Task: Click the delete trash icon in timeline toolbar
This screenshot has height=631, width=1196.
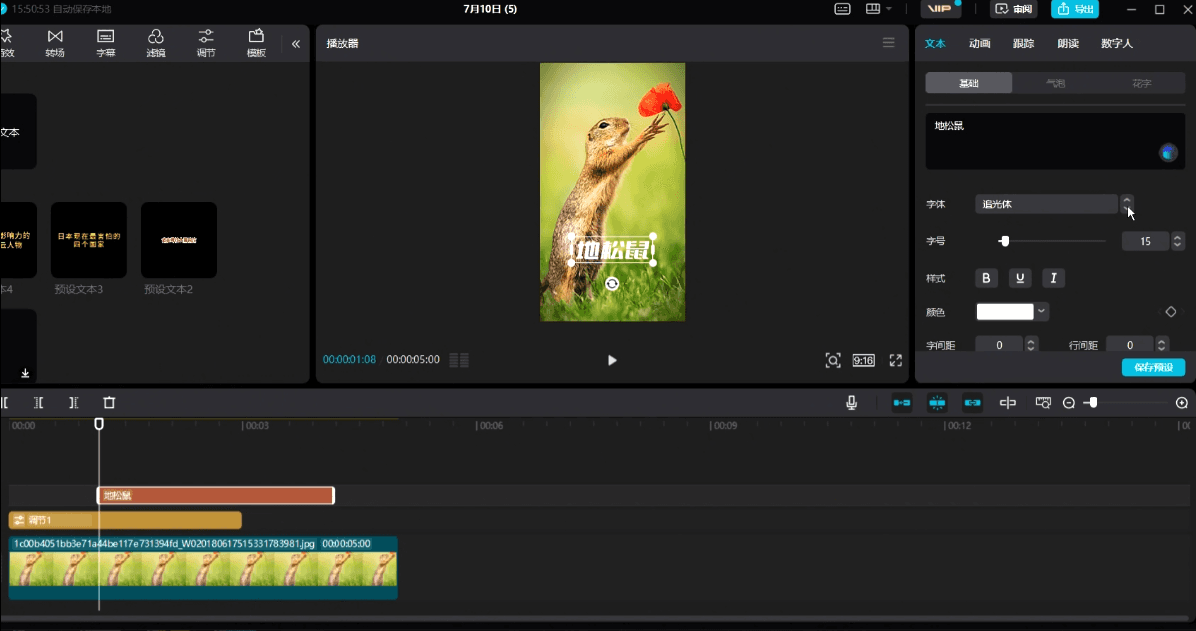Action: 109,403
